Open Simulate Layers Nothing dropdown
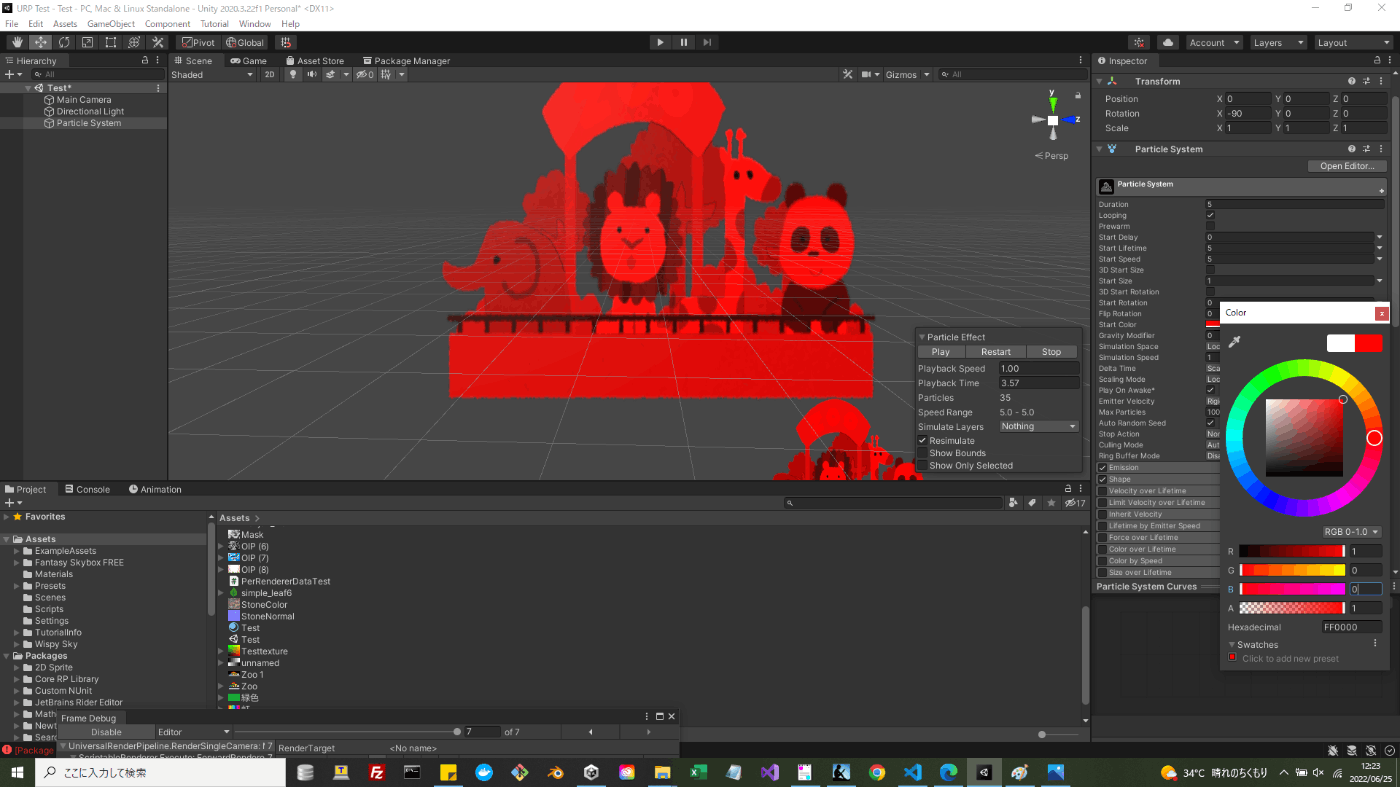The height and width of the screenshot is (787, 1400). [1039, 426]
